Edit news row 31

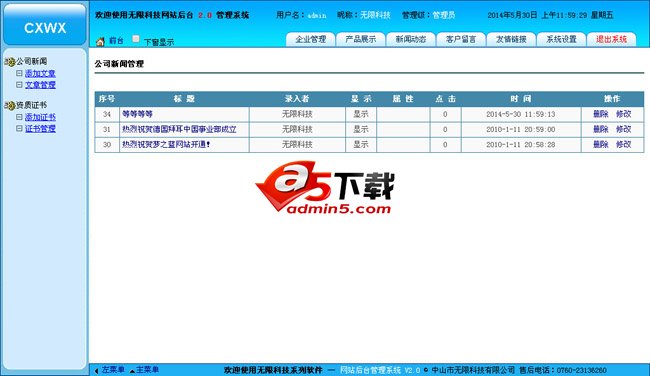623,129
